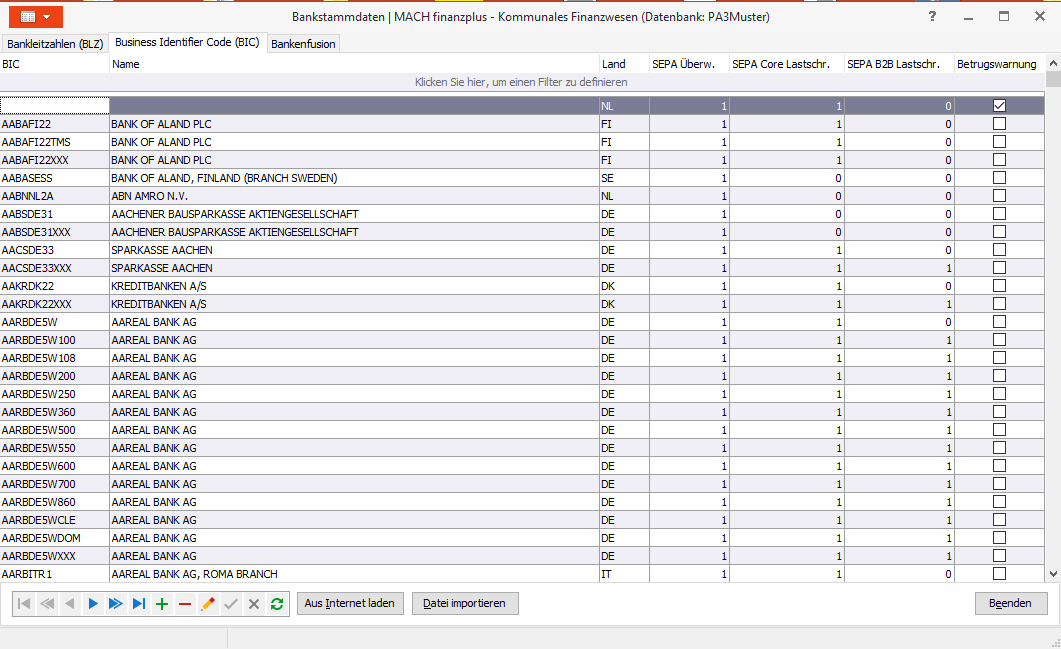This screenshot has width=1061, height=649.
Task: Sort by the Name column header
Action: pos(355,64)
